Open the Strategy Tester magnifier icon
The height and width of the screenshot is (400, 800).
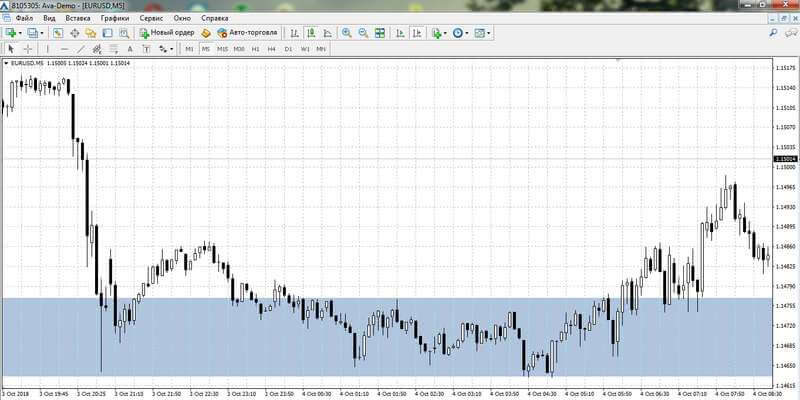tap(124, 33)
